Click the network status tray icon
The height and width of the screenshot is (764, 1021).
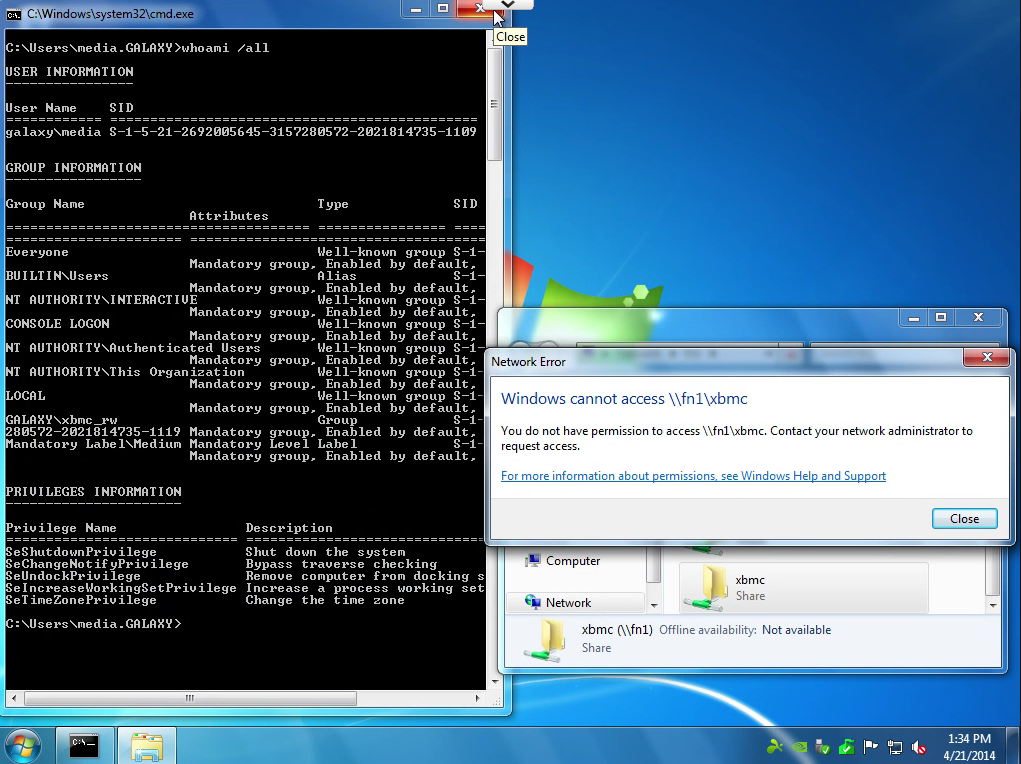pos(895,747)
